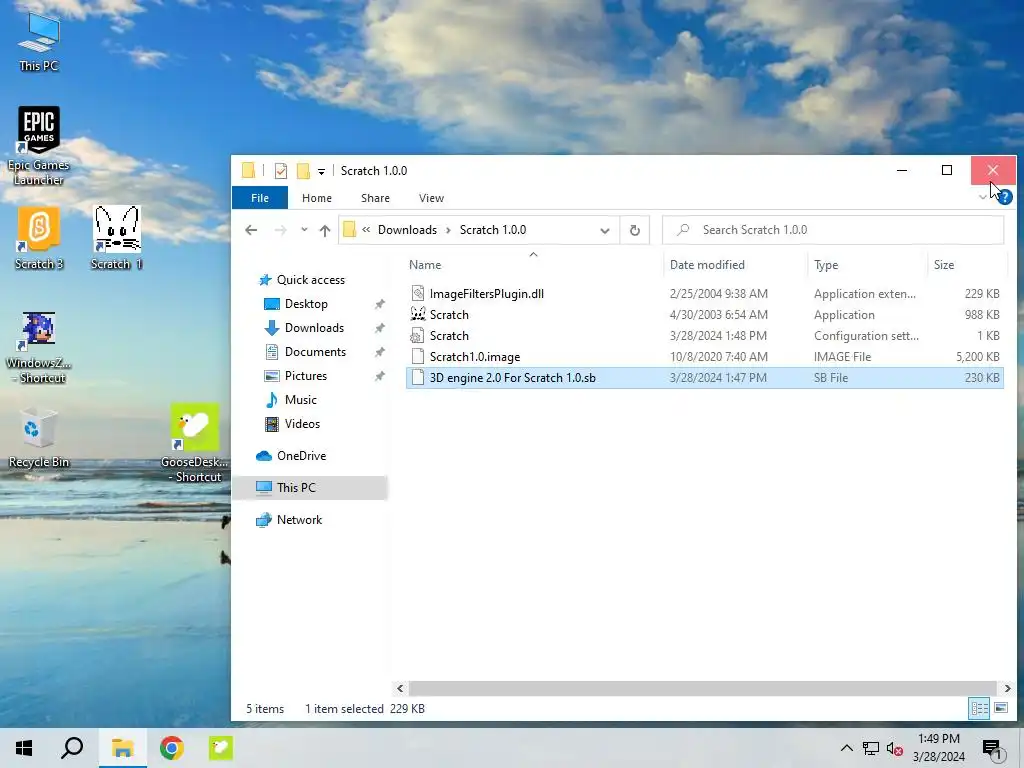Open Videos in the navigation pane
The image size is (1024, 768).
tap(302, 424)
